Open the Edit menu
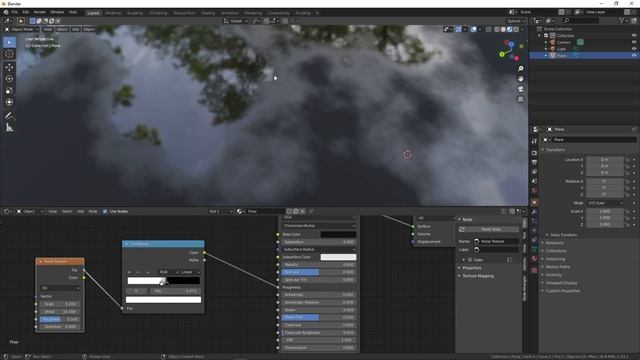The height and width of the screenshot is (360, 640). 26,12
